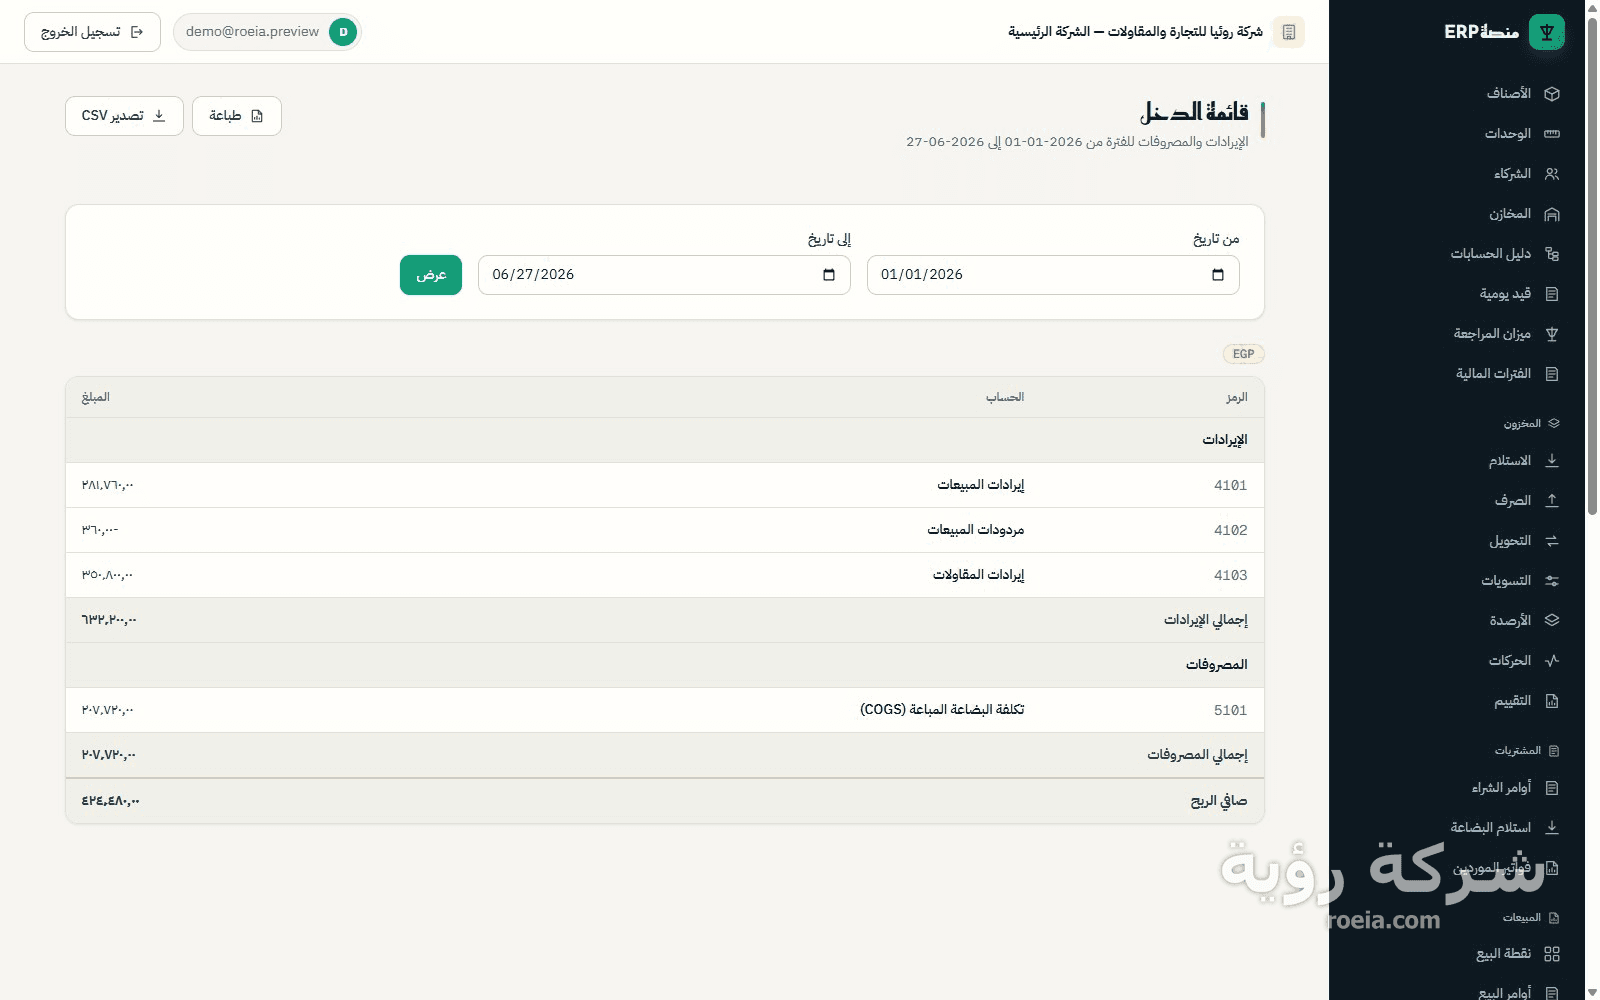Click the الأصناف box icon in sidebar
This screenshot has width=1600, height=1000.
tap(1552, 94)
